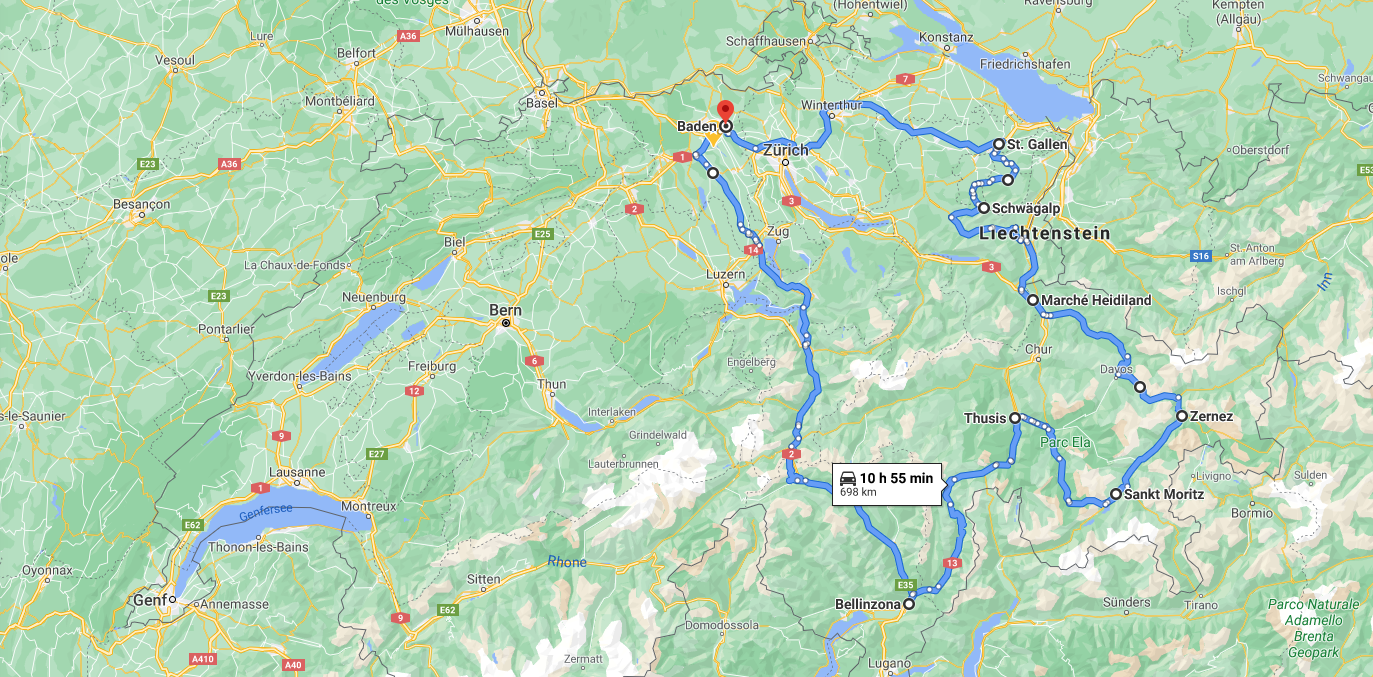Click the red Baden destination pin
Screen dimensions: 1373x677
(726, 110)
